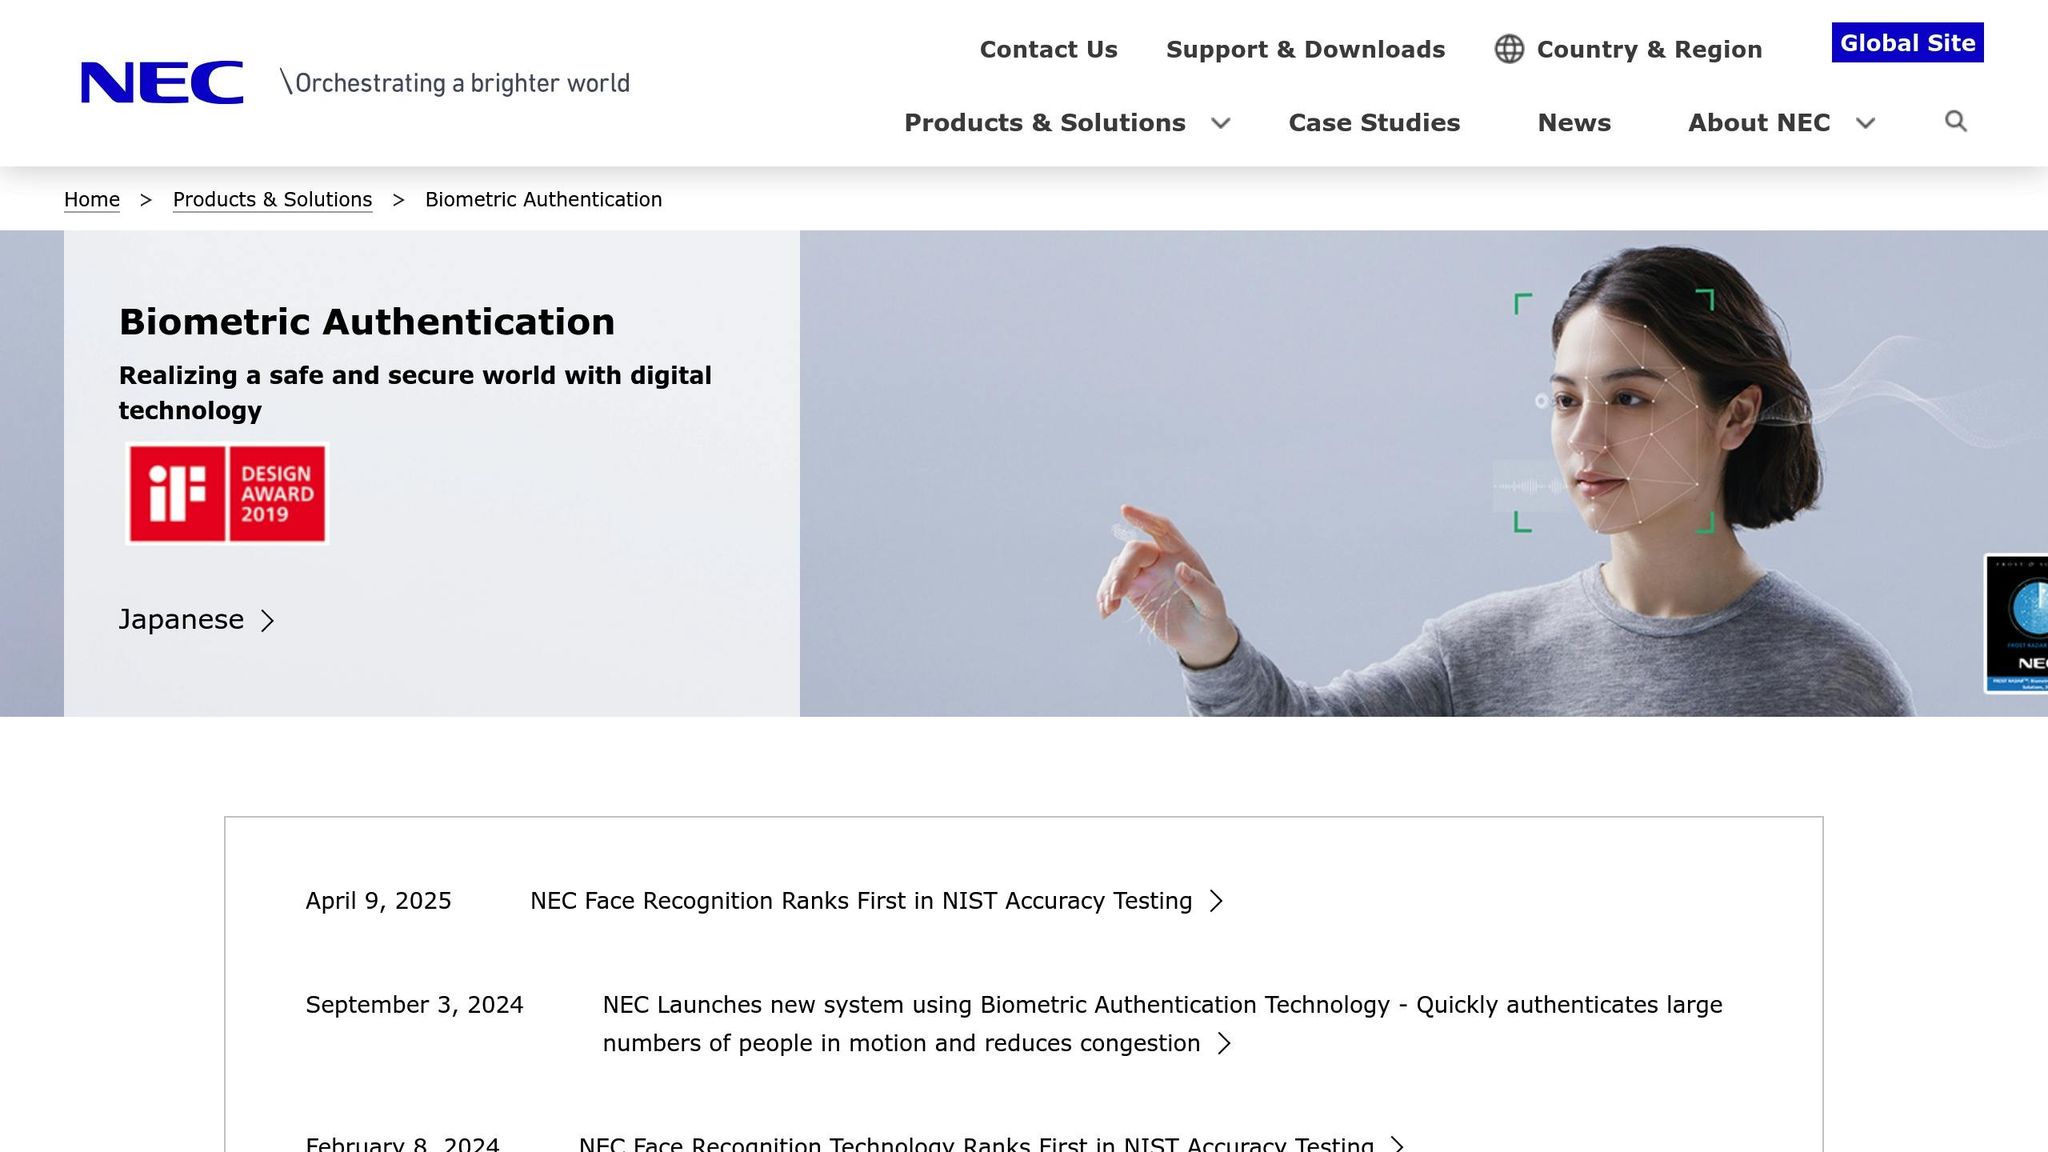Click the arrow after April 9 NIST headline

click(x=1216, y=901)
